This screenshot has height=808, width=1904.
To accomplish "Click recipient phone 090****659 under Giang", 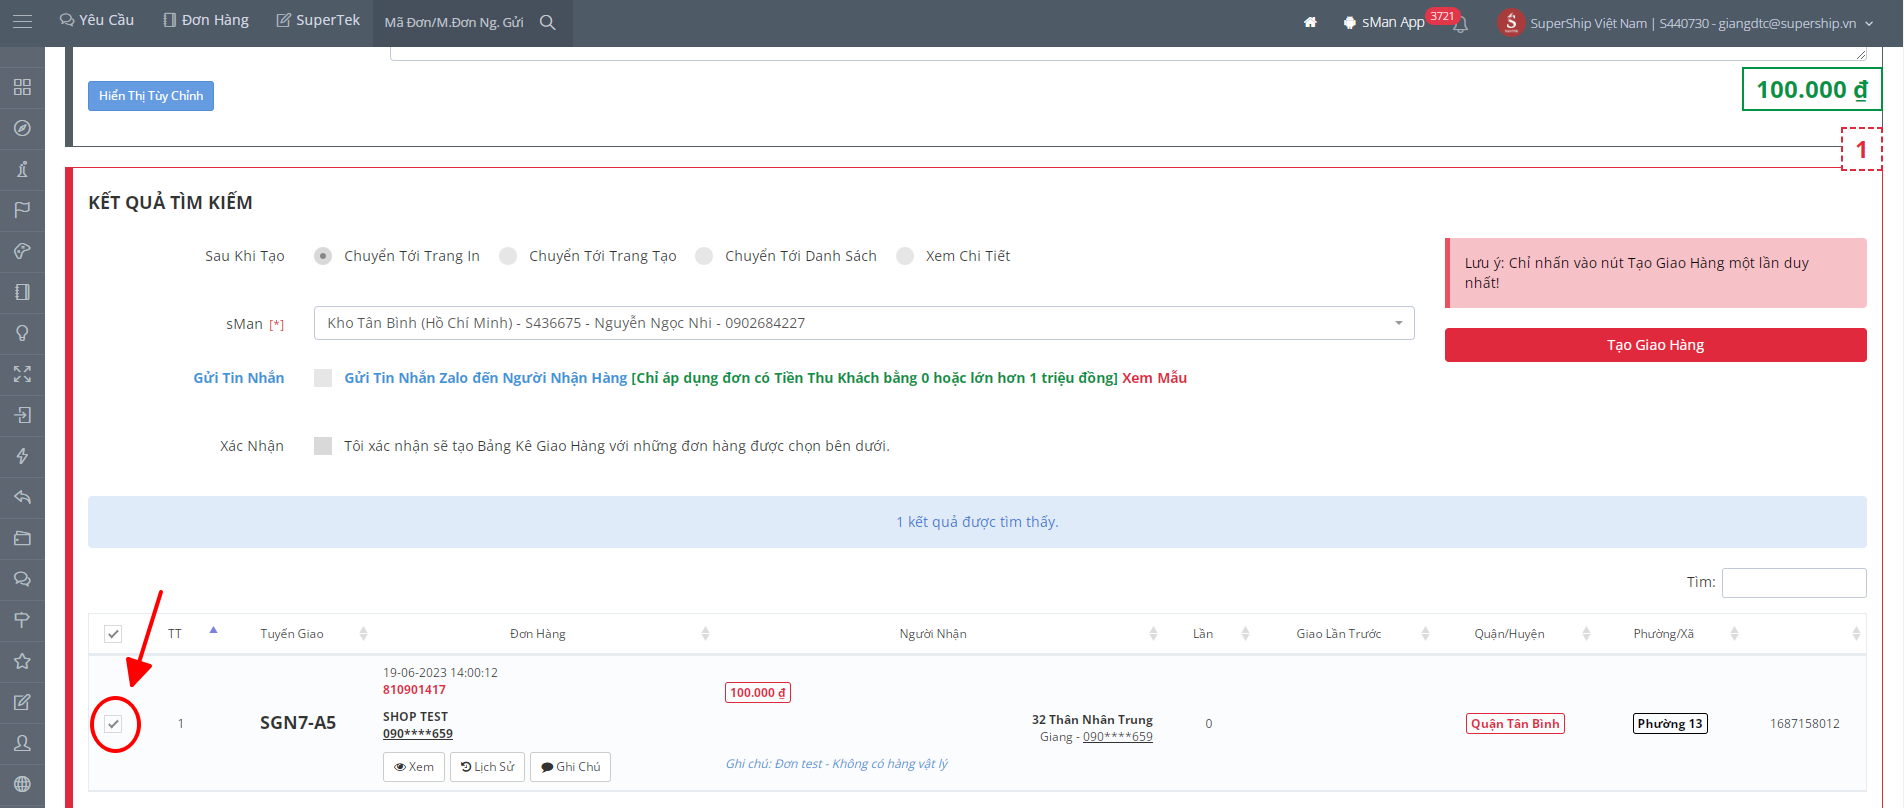I will pyautogui.click(x=1118, y=737).
